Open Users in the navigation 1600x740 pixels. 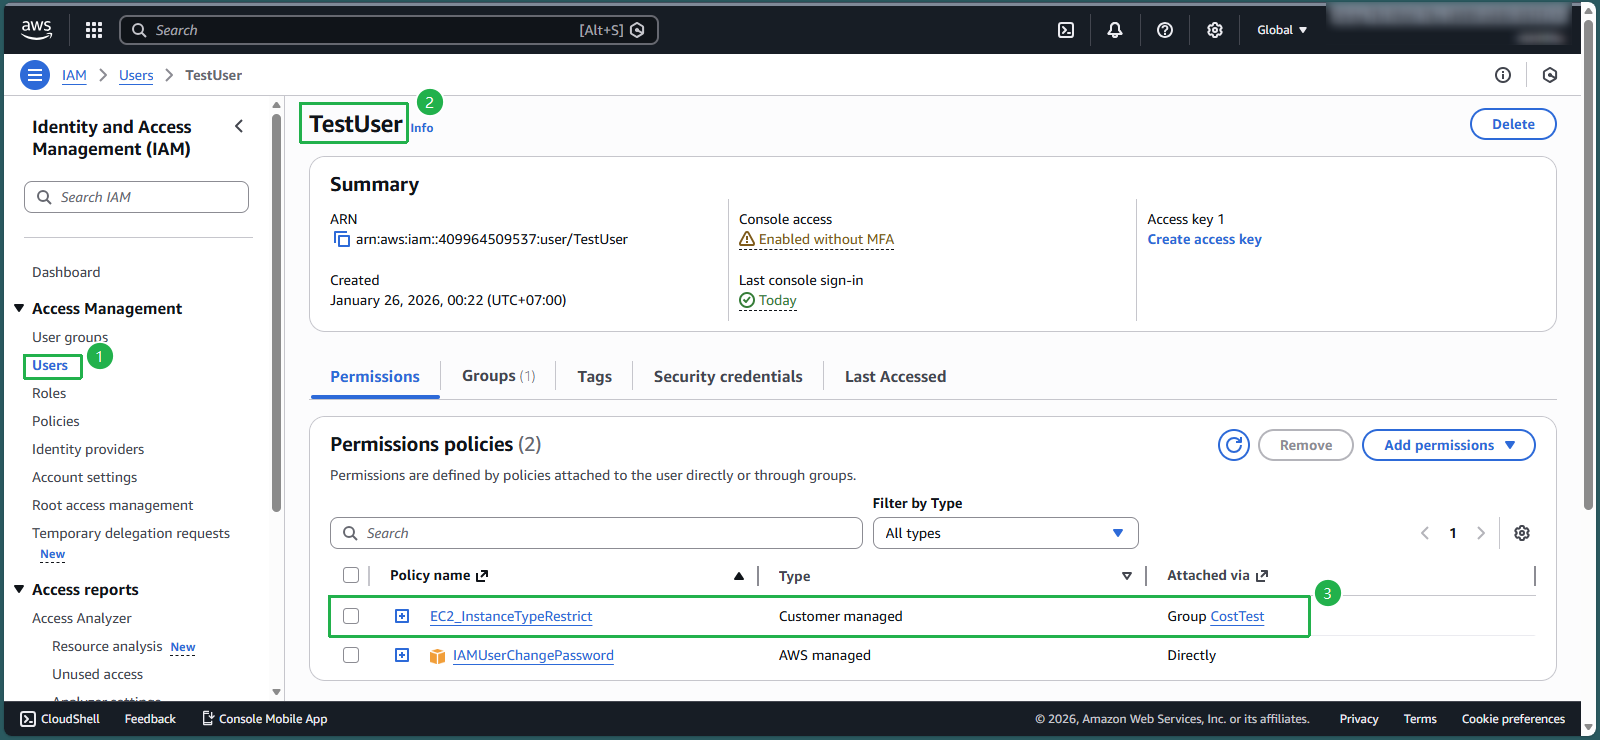click(50, 365)
